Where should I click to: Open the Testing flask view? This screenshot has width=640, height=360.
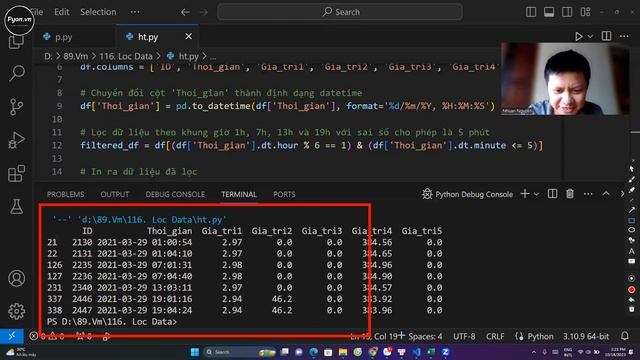coord(17,207)
